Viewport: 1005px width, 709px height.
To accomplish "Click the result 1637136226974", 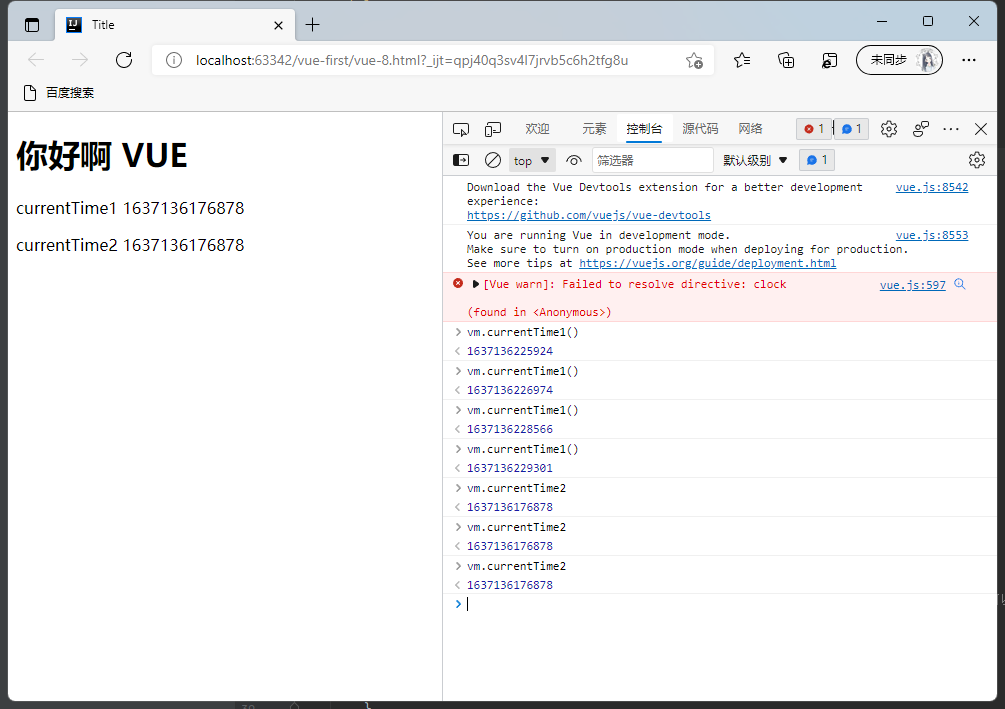I will pos(510,390).
